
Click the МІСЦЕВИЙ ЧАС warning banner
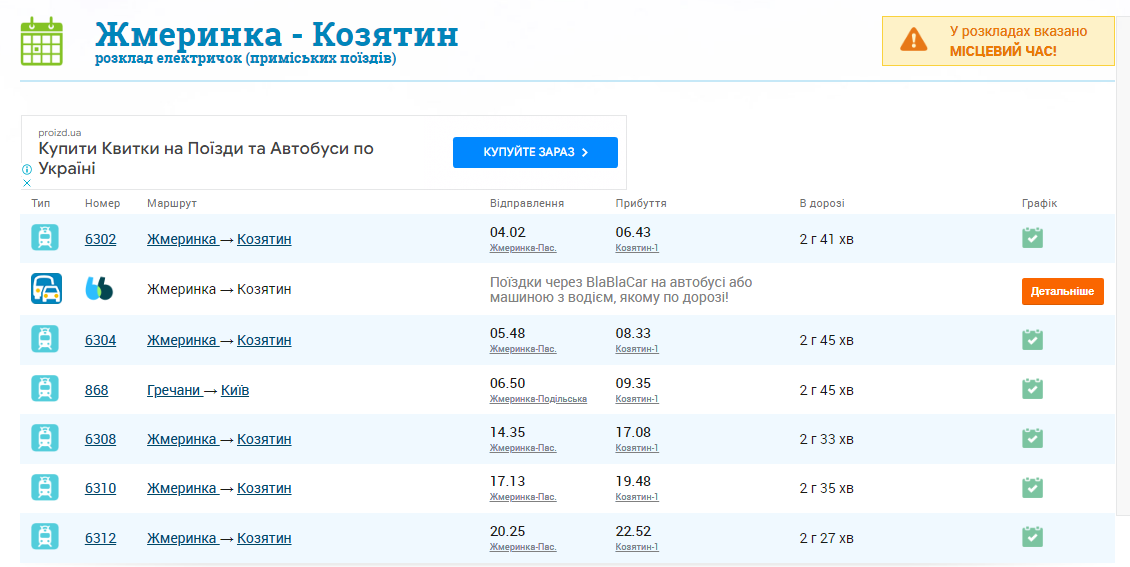(998, 41)
